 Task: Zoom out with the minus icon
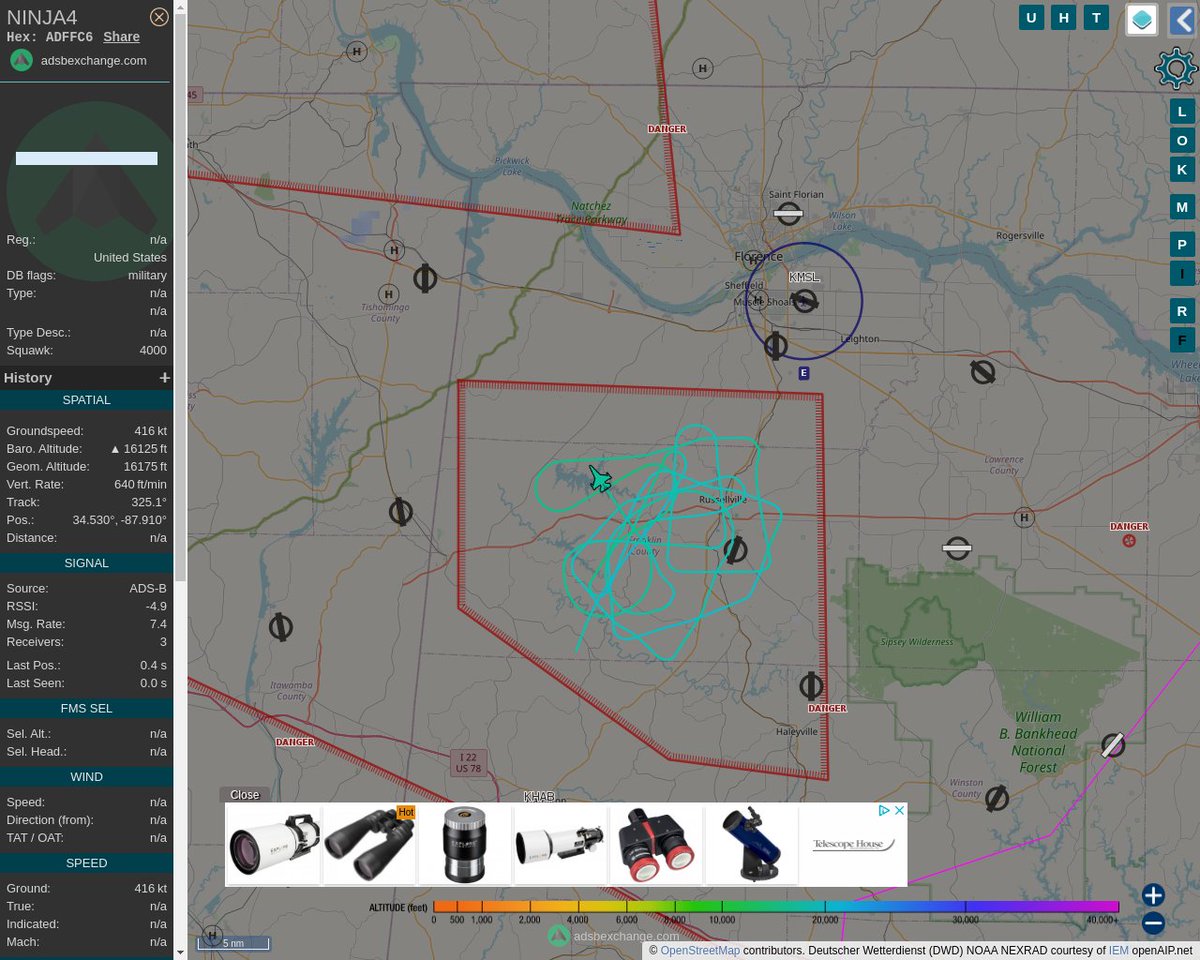tap(1152, 923)
